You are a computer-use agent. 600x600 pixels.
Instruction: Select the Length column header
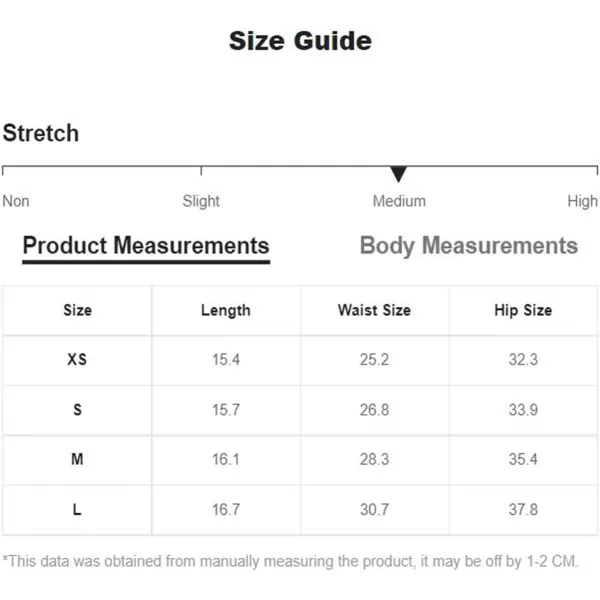tap(226, 310)
